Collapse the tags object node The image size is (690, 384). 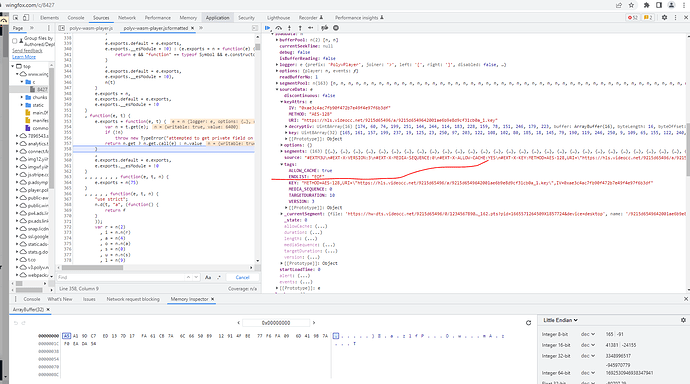point(282,164)
